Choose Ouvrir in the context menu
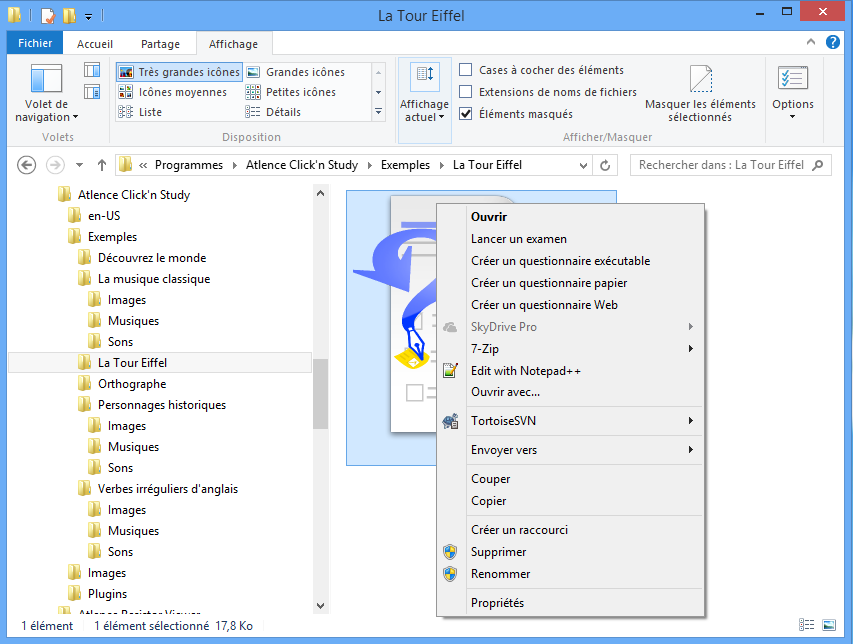Viewport: 853px width, 644px height. [x=570, y=217]
